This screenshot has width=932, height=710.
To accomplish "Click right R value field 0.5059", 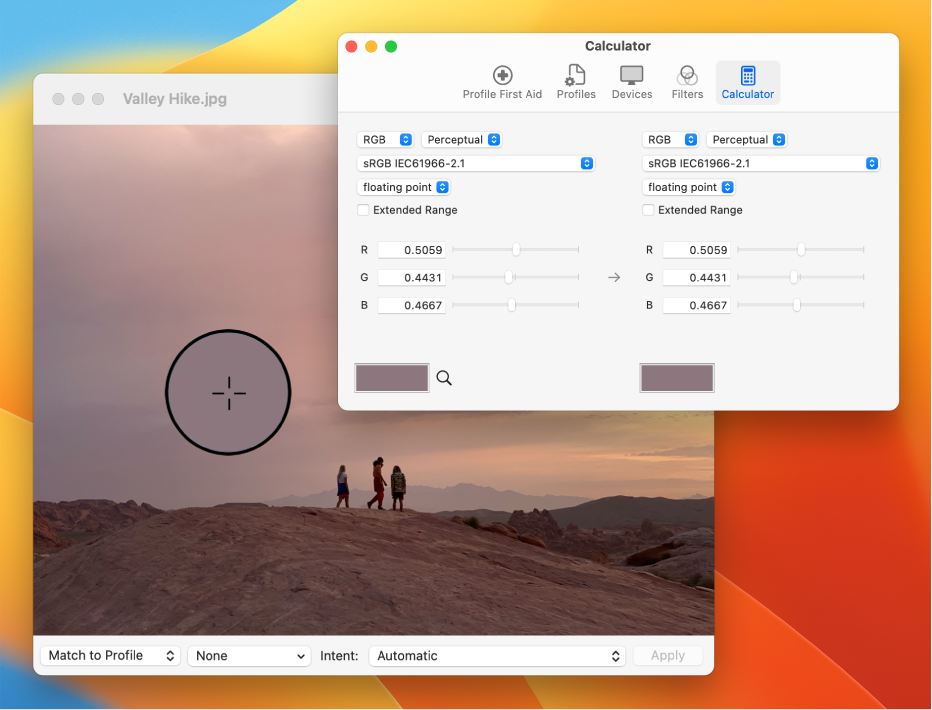I will (x=697, y=250).
